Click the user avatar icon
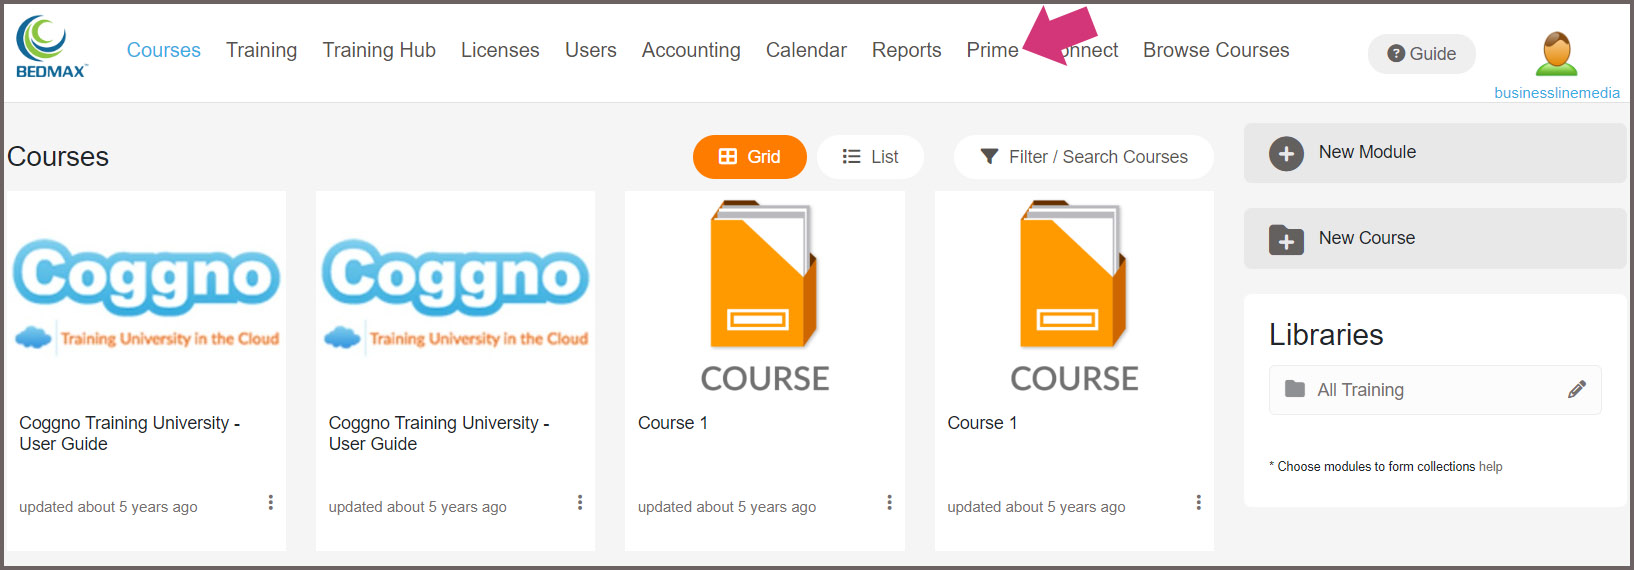The height and width of the screenshot is (570, 1634). [x=1556, y=54]
